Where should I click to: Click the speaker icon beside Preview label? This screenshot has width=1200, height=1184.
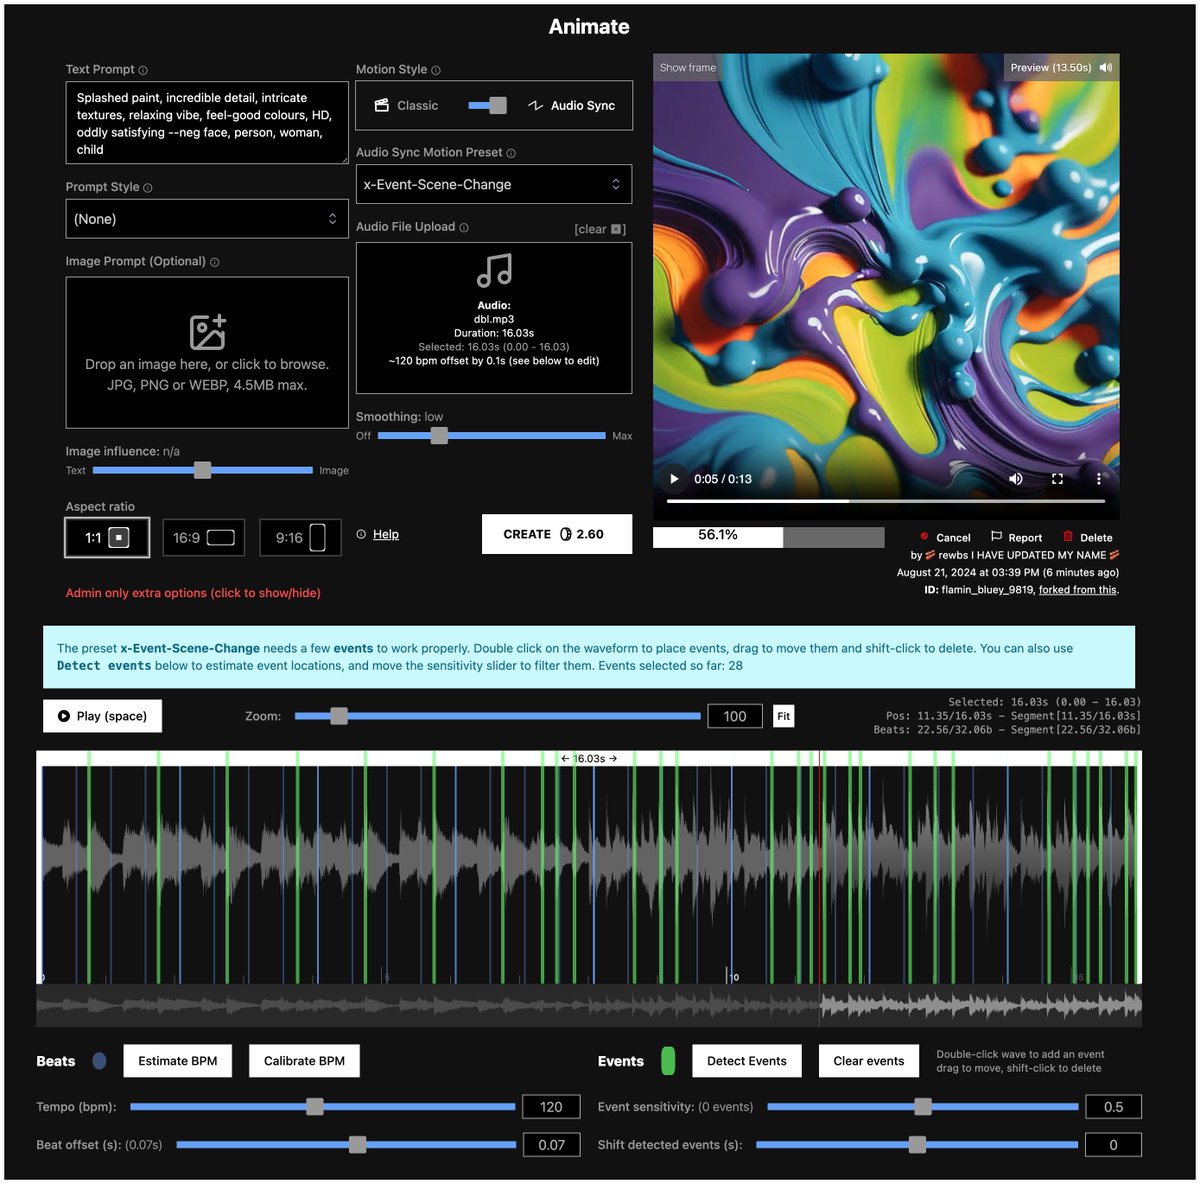pos(1105,68)
